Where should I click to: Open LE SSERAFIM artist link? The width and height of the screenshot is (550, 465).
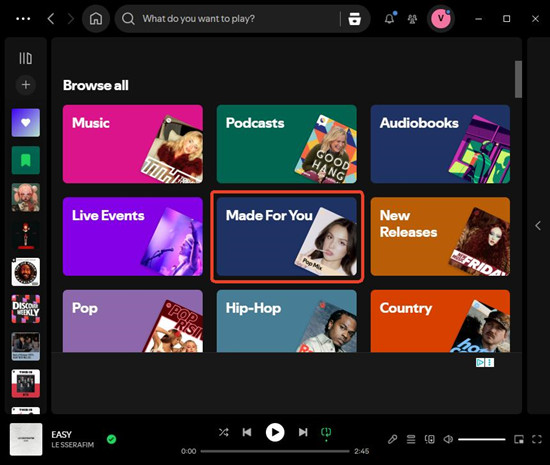[73, 445]
